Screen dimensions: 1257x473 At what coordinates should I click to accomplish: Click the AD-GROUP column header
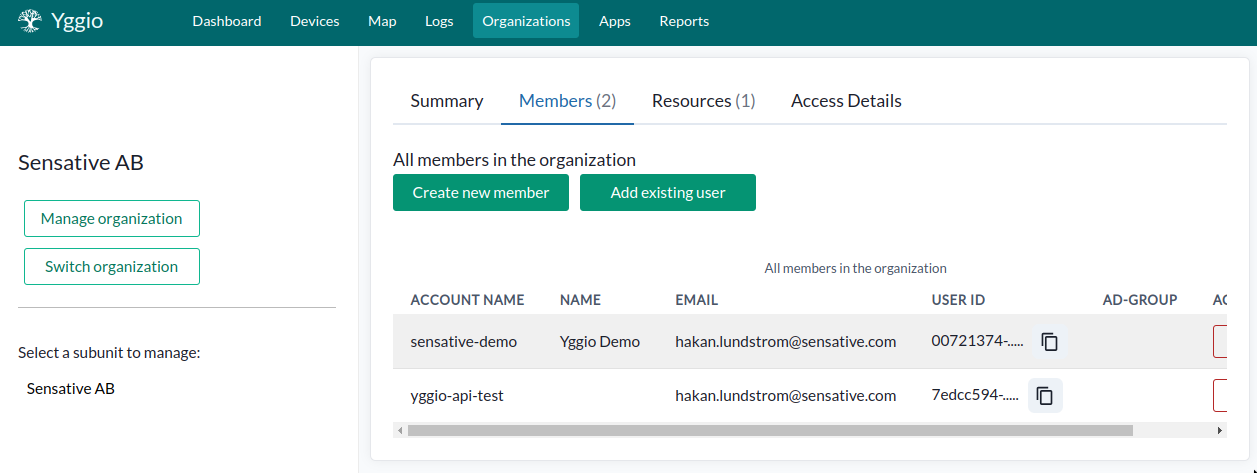tap(1140, 300)
